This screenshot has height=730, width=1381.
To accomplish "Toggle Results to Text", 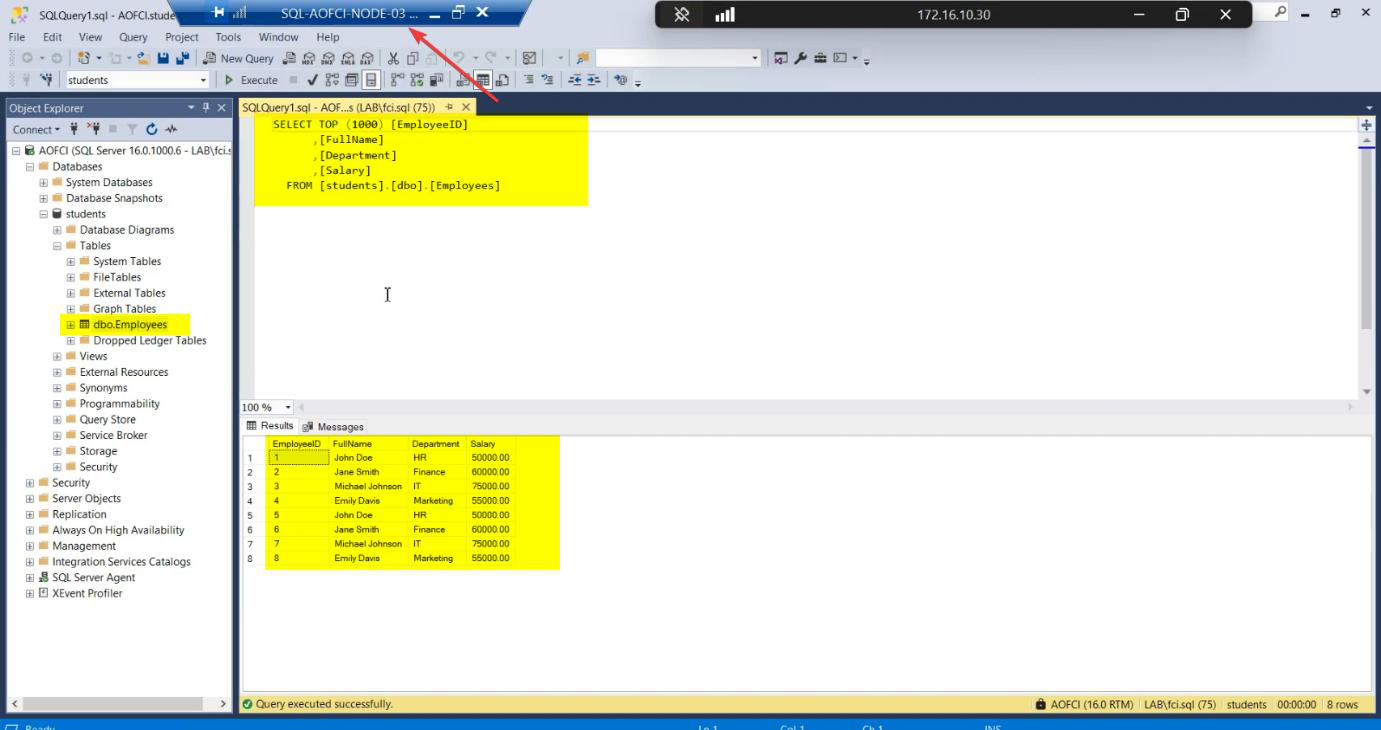I will click(464, 80).
